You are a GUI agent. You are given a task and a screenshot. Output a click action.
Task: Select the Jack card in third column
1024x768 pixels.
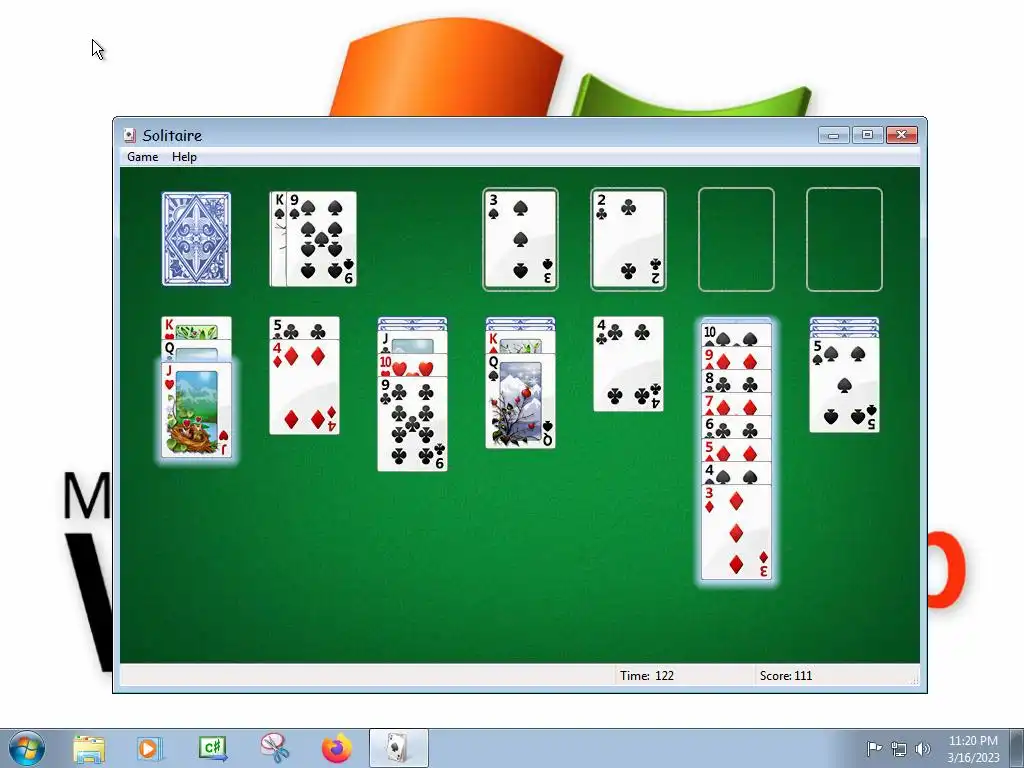[x=412, y=343]
